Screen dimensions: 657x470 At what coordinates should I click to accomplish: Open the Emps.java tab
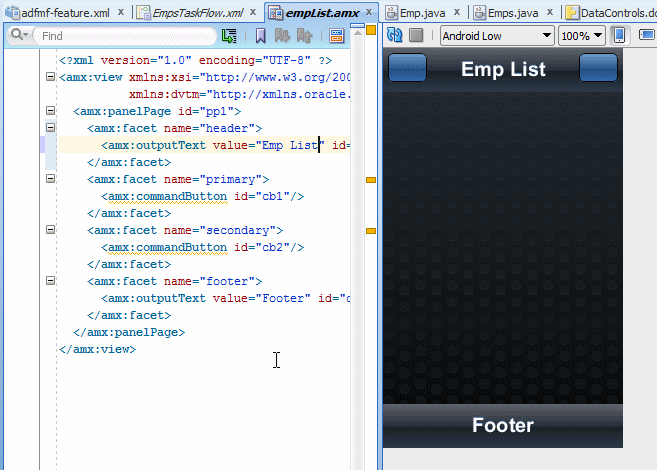pyautogui.click(x=512, y=13)
